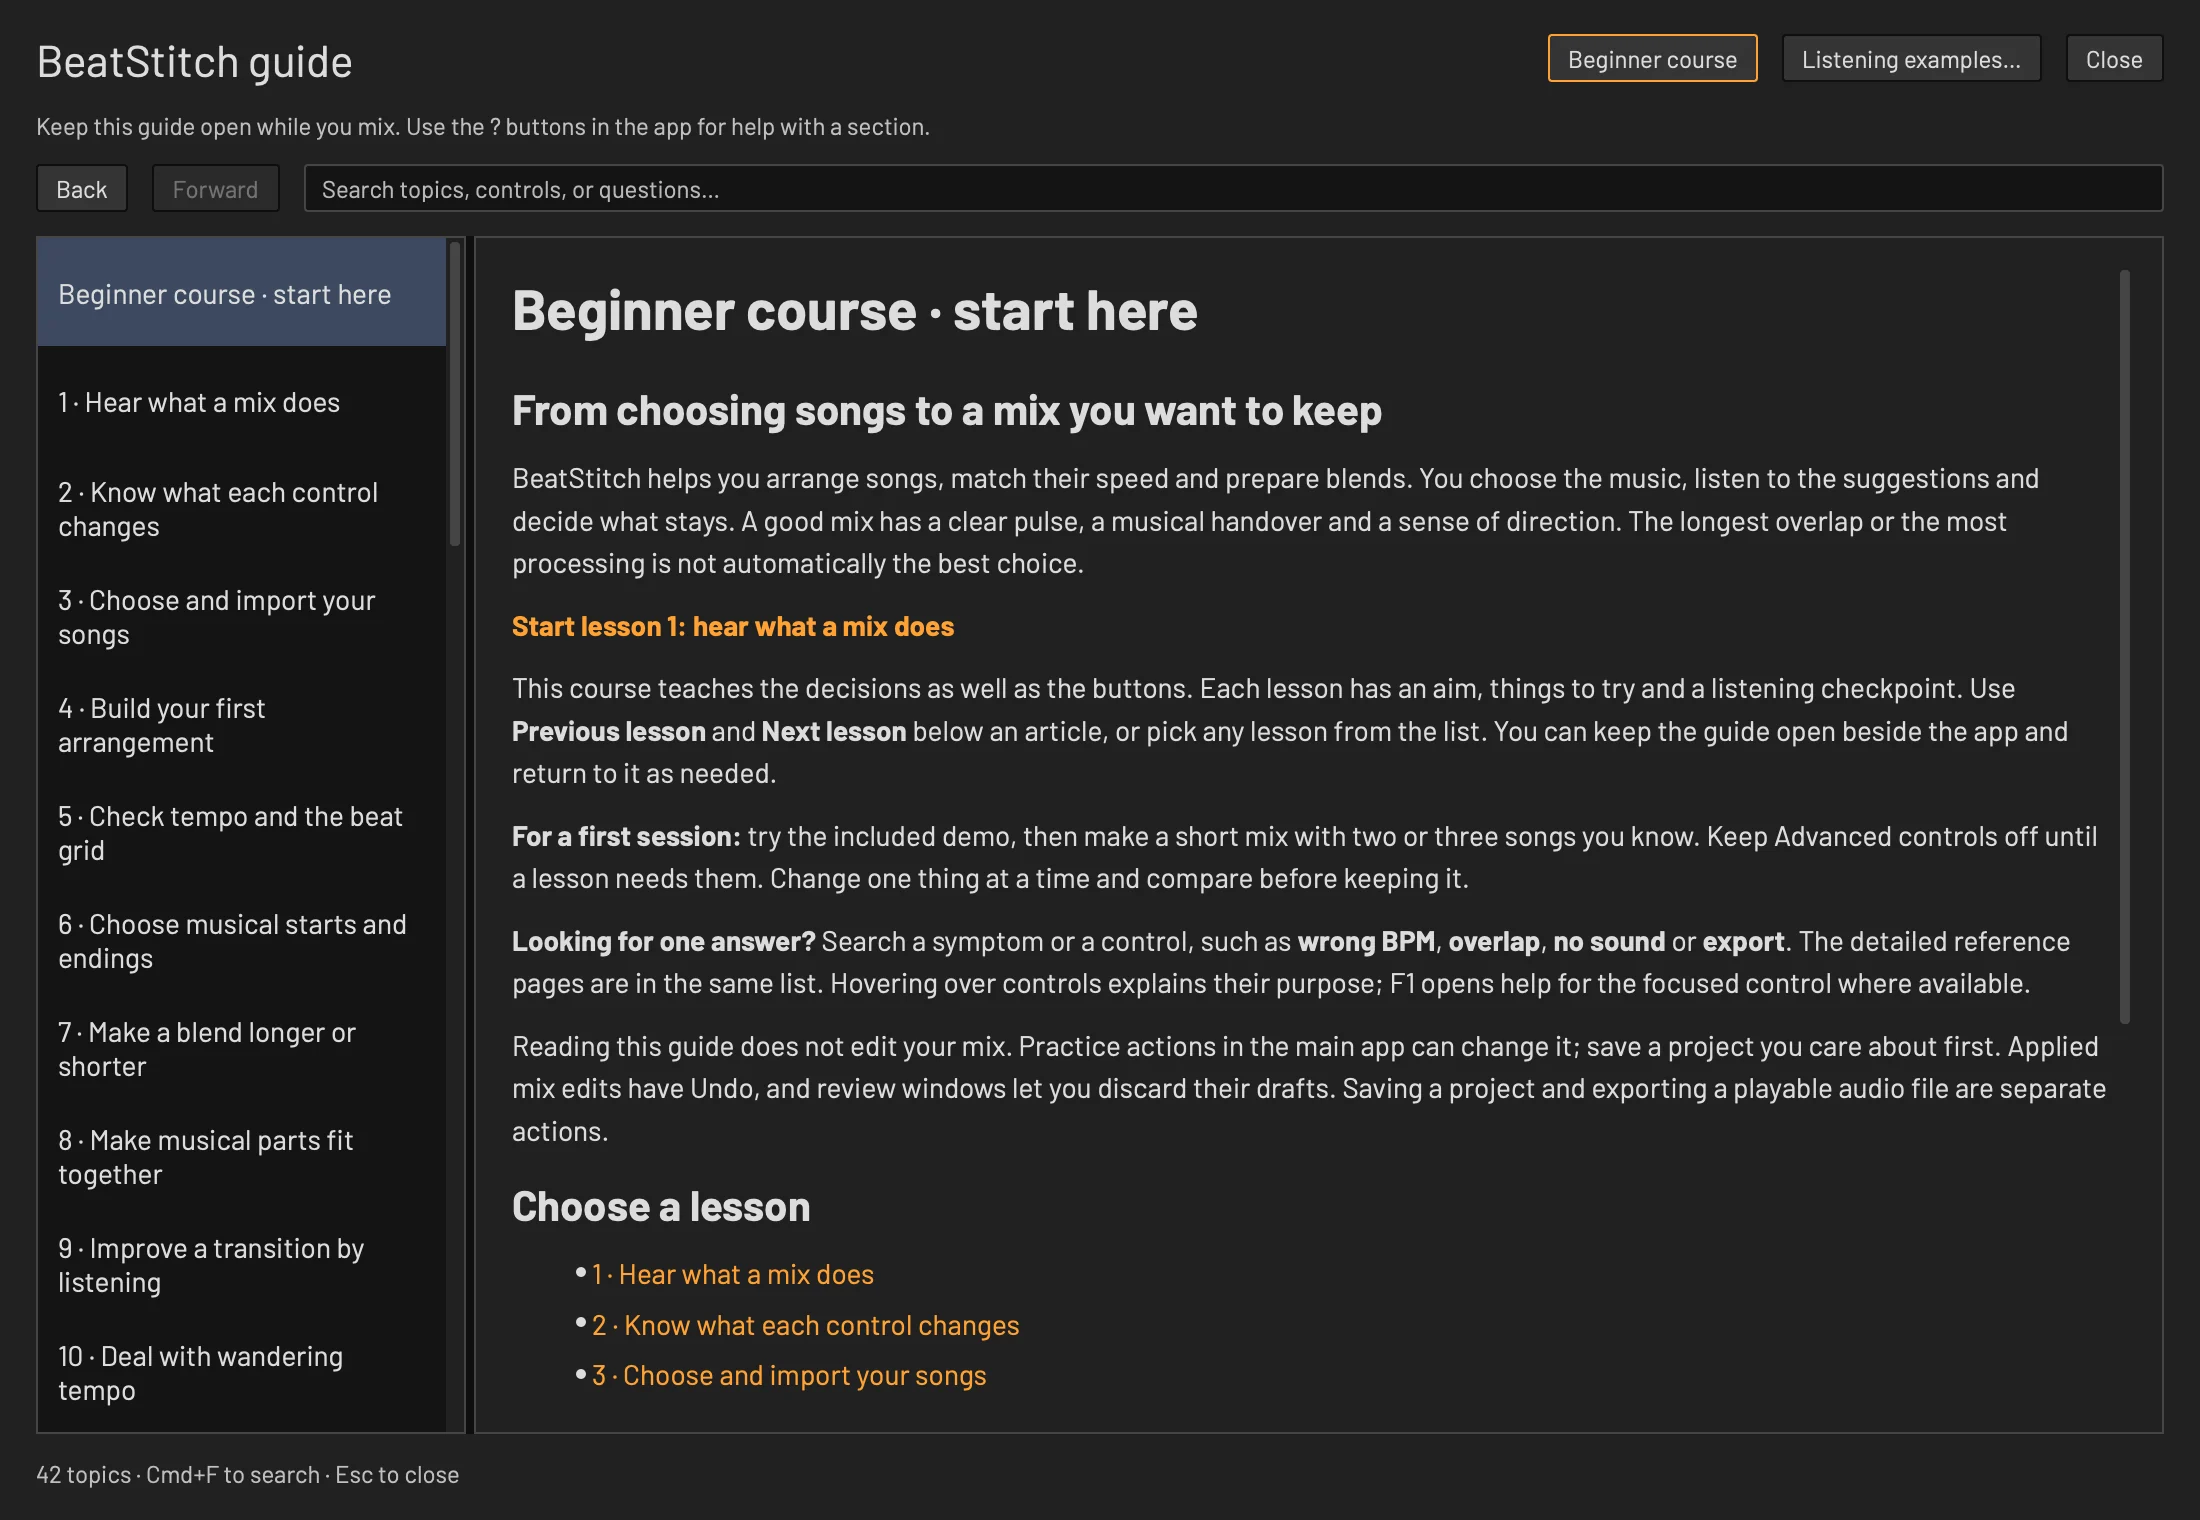Screen dimensions: 2200x1520
Task: Close the BeatStitch guide
Action: coord(2114,59)
